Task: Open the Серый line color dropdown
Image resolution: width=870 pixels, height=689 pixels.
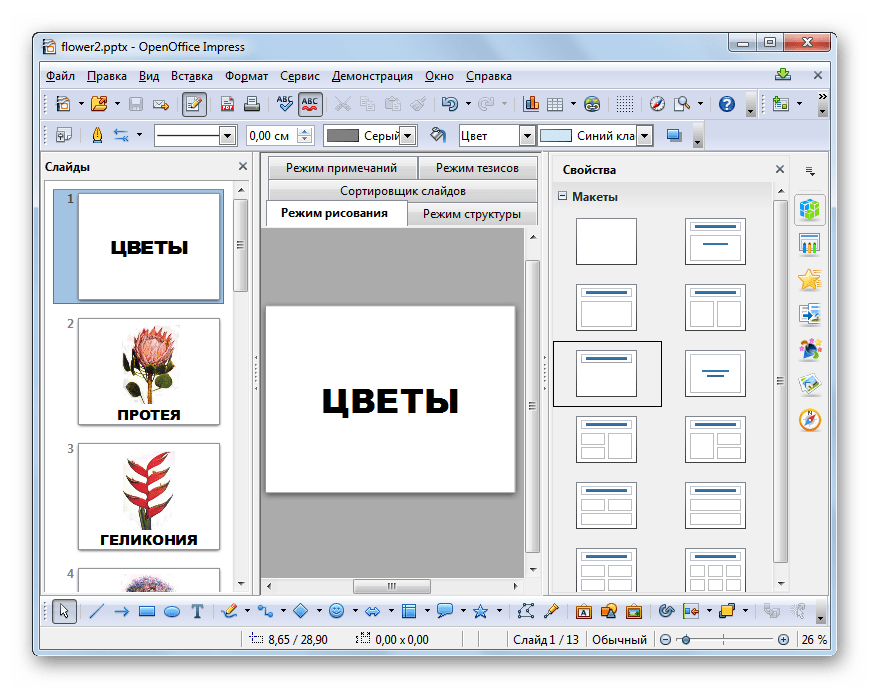Action: (x=408, y=135)
